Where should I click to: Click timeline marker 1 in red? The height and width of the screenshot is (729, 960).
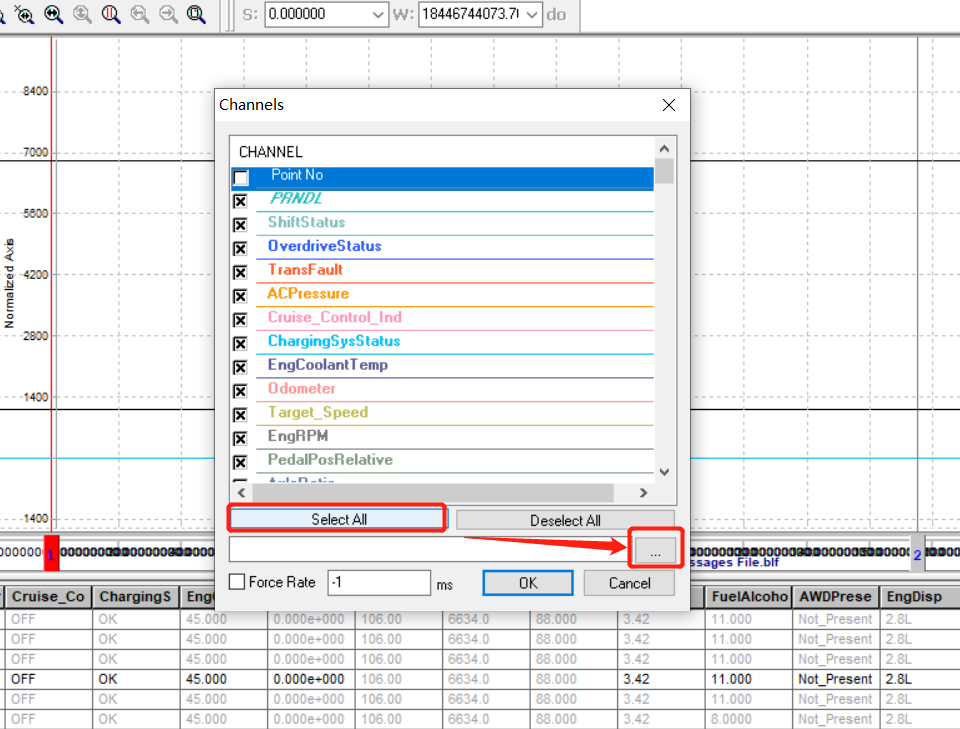coord(51,553)
